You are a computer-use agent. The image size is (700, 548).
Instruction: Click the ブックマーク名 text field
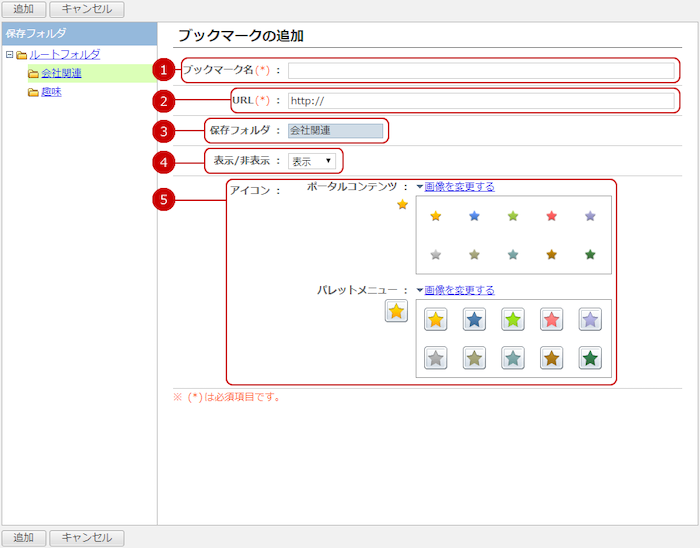(x=481, y=71)
